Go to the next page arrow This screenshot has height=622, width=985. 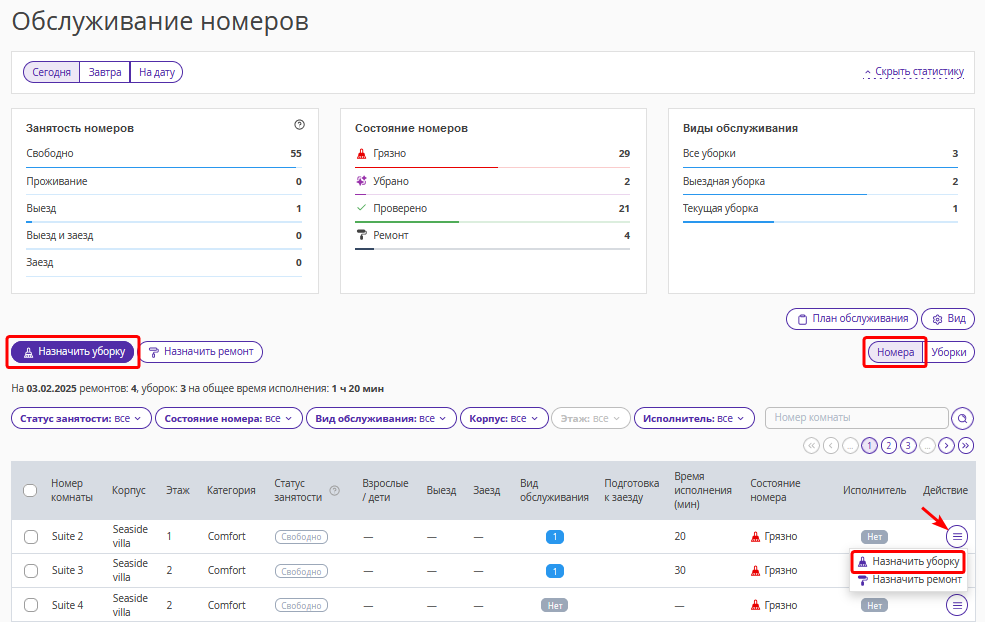click(946, 445)
